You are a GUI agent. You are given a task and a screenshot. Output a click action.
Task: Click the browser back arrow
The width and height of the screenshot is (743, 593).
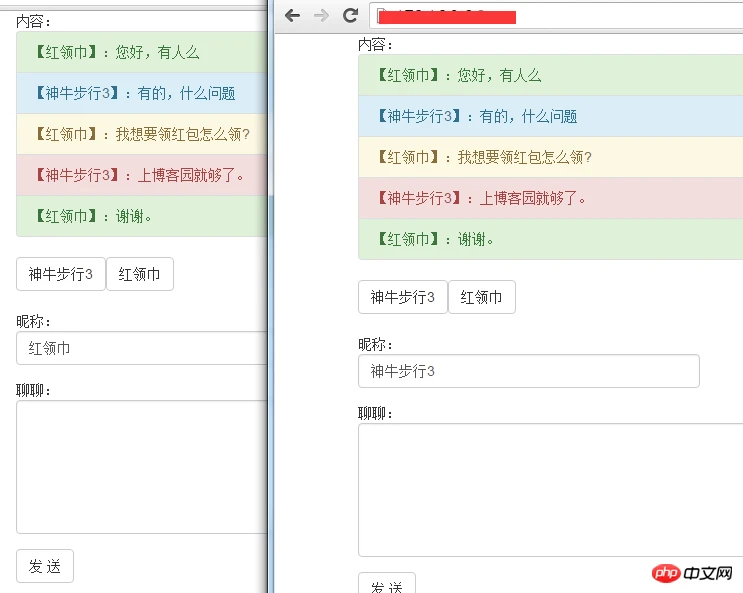(292, 15)
